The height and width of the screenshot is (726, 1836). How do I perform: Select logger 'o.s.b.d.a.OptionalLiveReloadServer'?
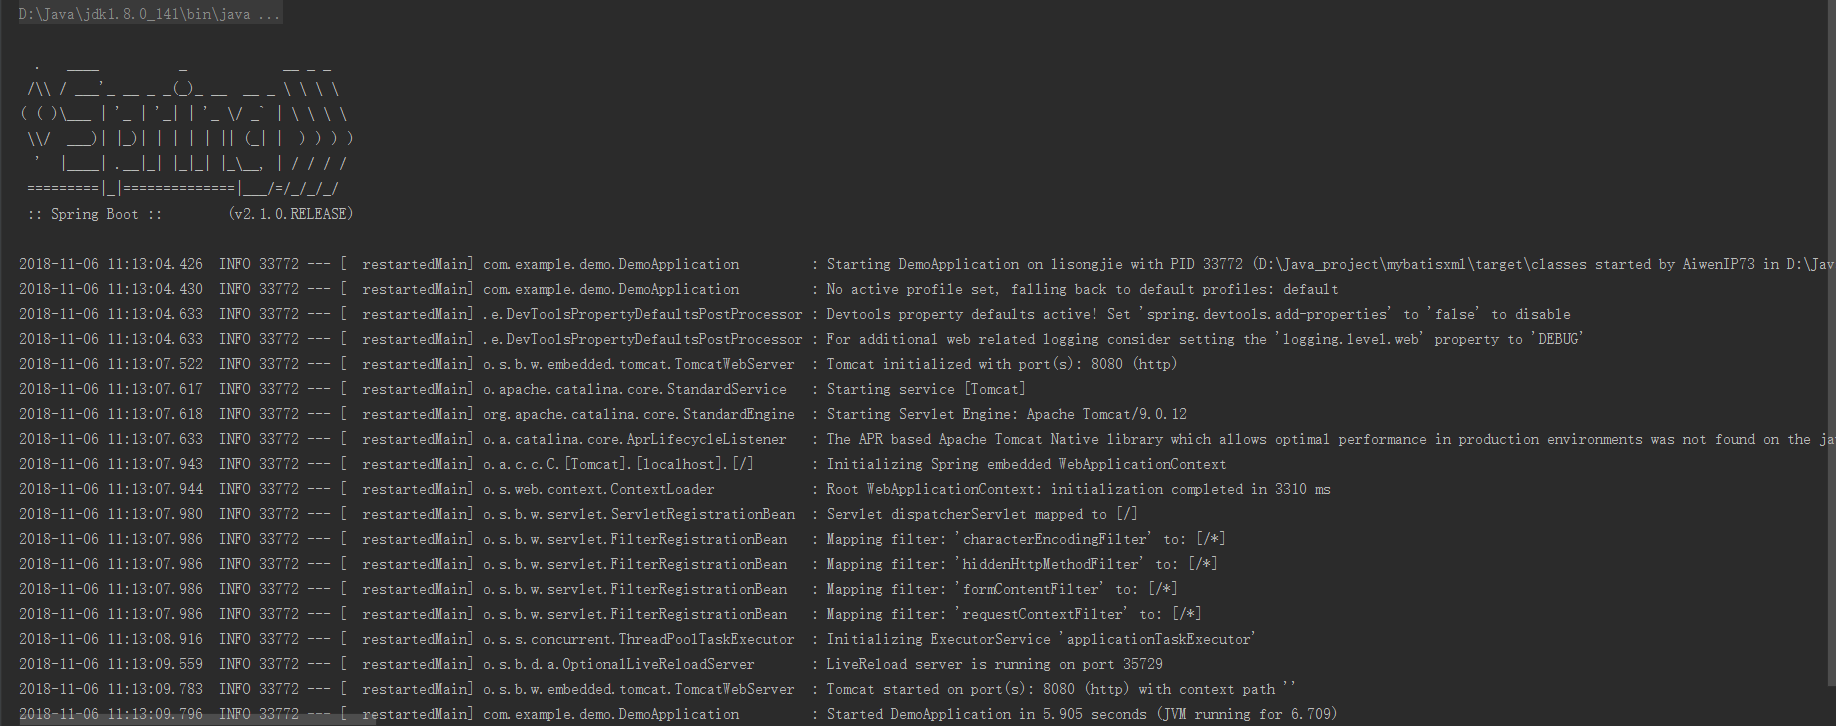619,664
